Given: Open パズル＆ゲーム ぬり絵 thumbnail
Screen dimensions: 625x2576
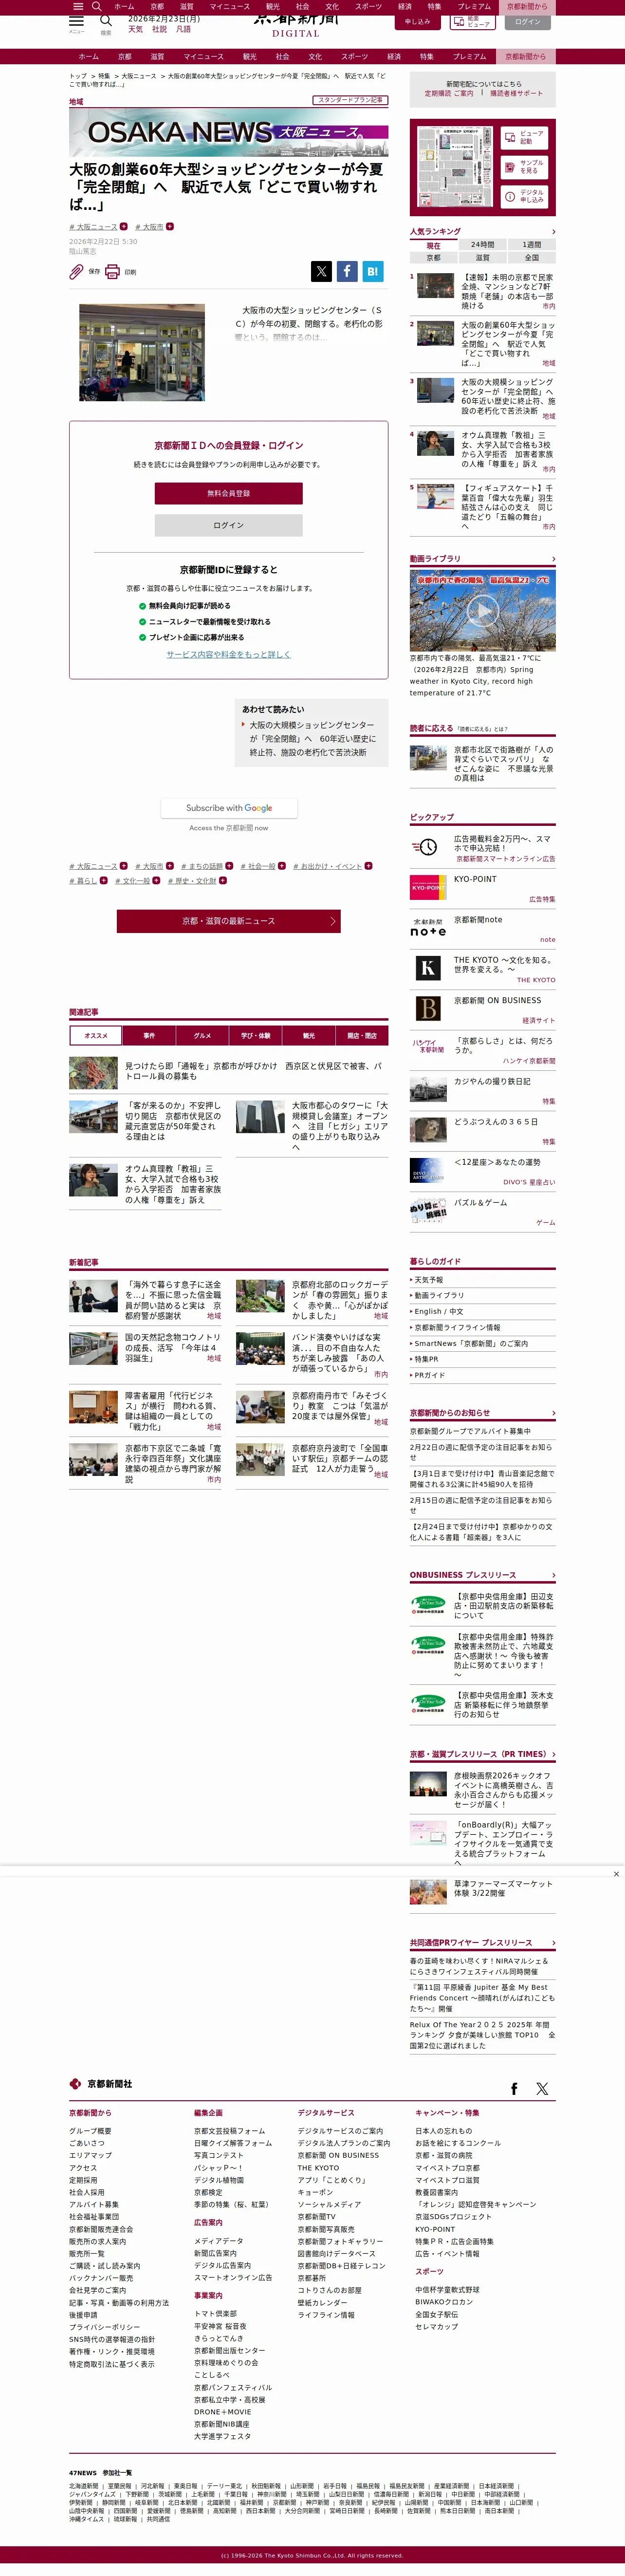Looking at the screenshot, I should point(428,1210).
